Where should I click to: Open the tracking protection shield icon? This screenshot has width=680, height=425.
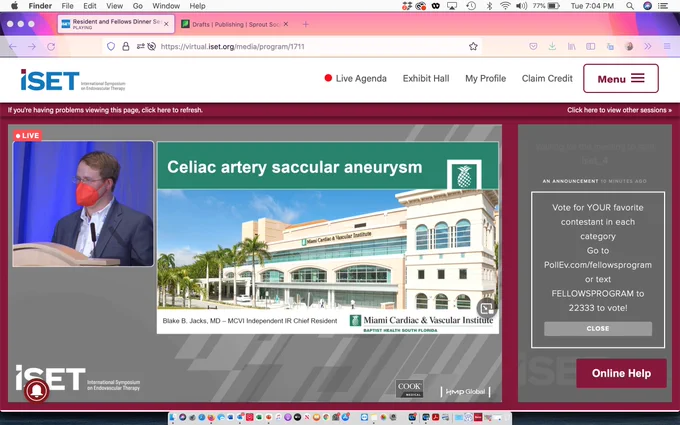point(111,46)
